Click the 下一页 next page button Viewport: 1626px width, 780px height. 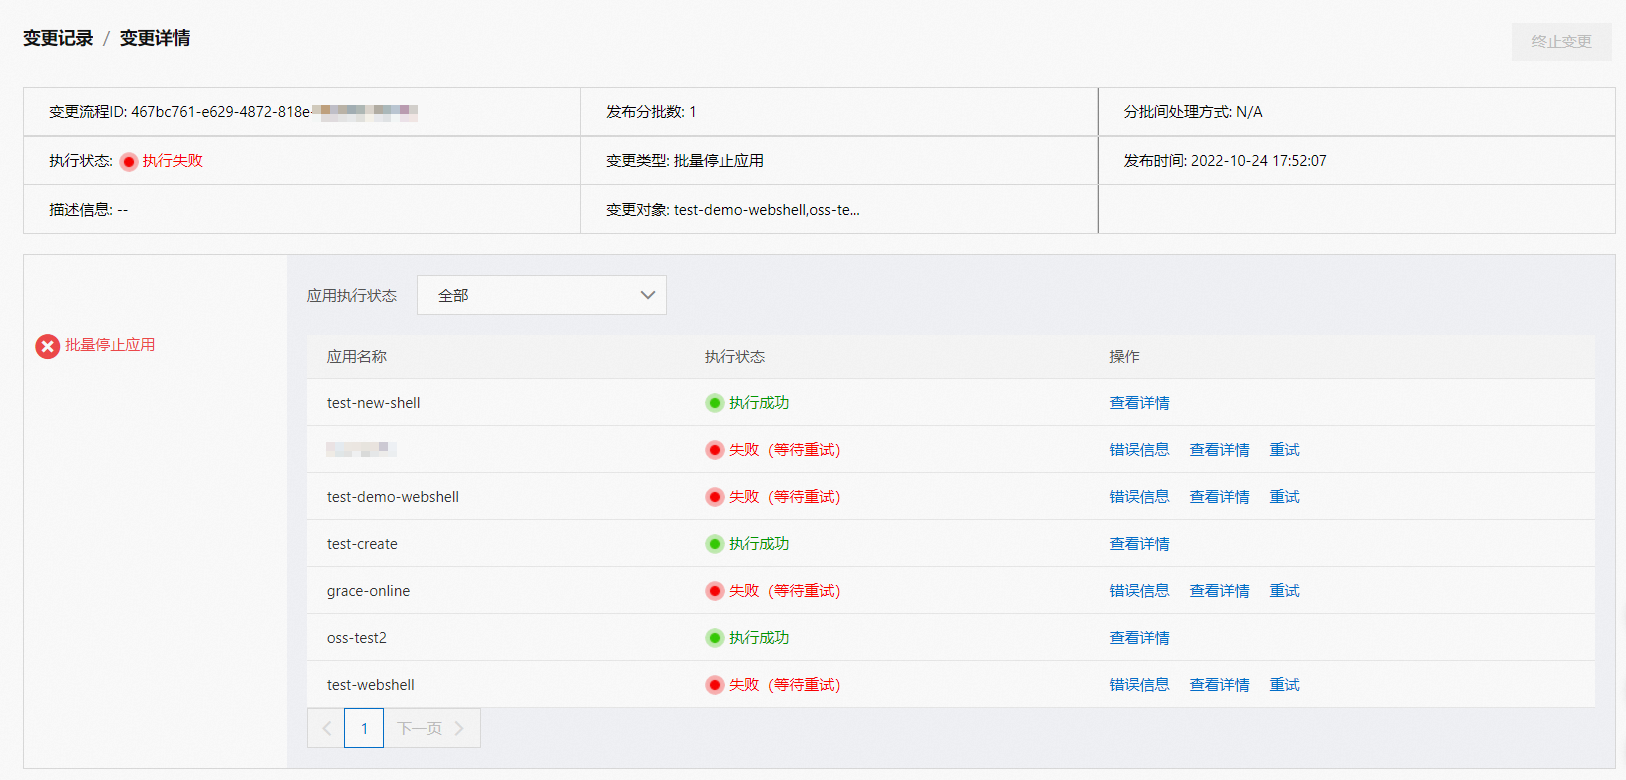431,728
